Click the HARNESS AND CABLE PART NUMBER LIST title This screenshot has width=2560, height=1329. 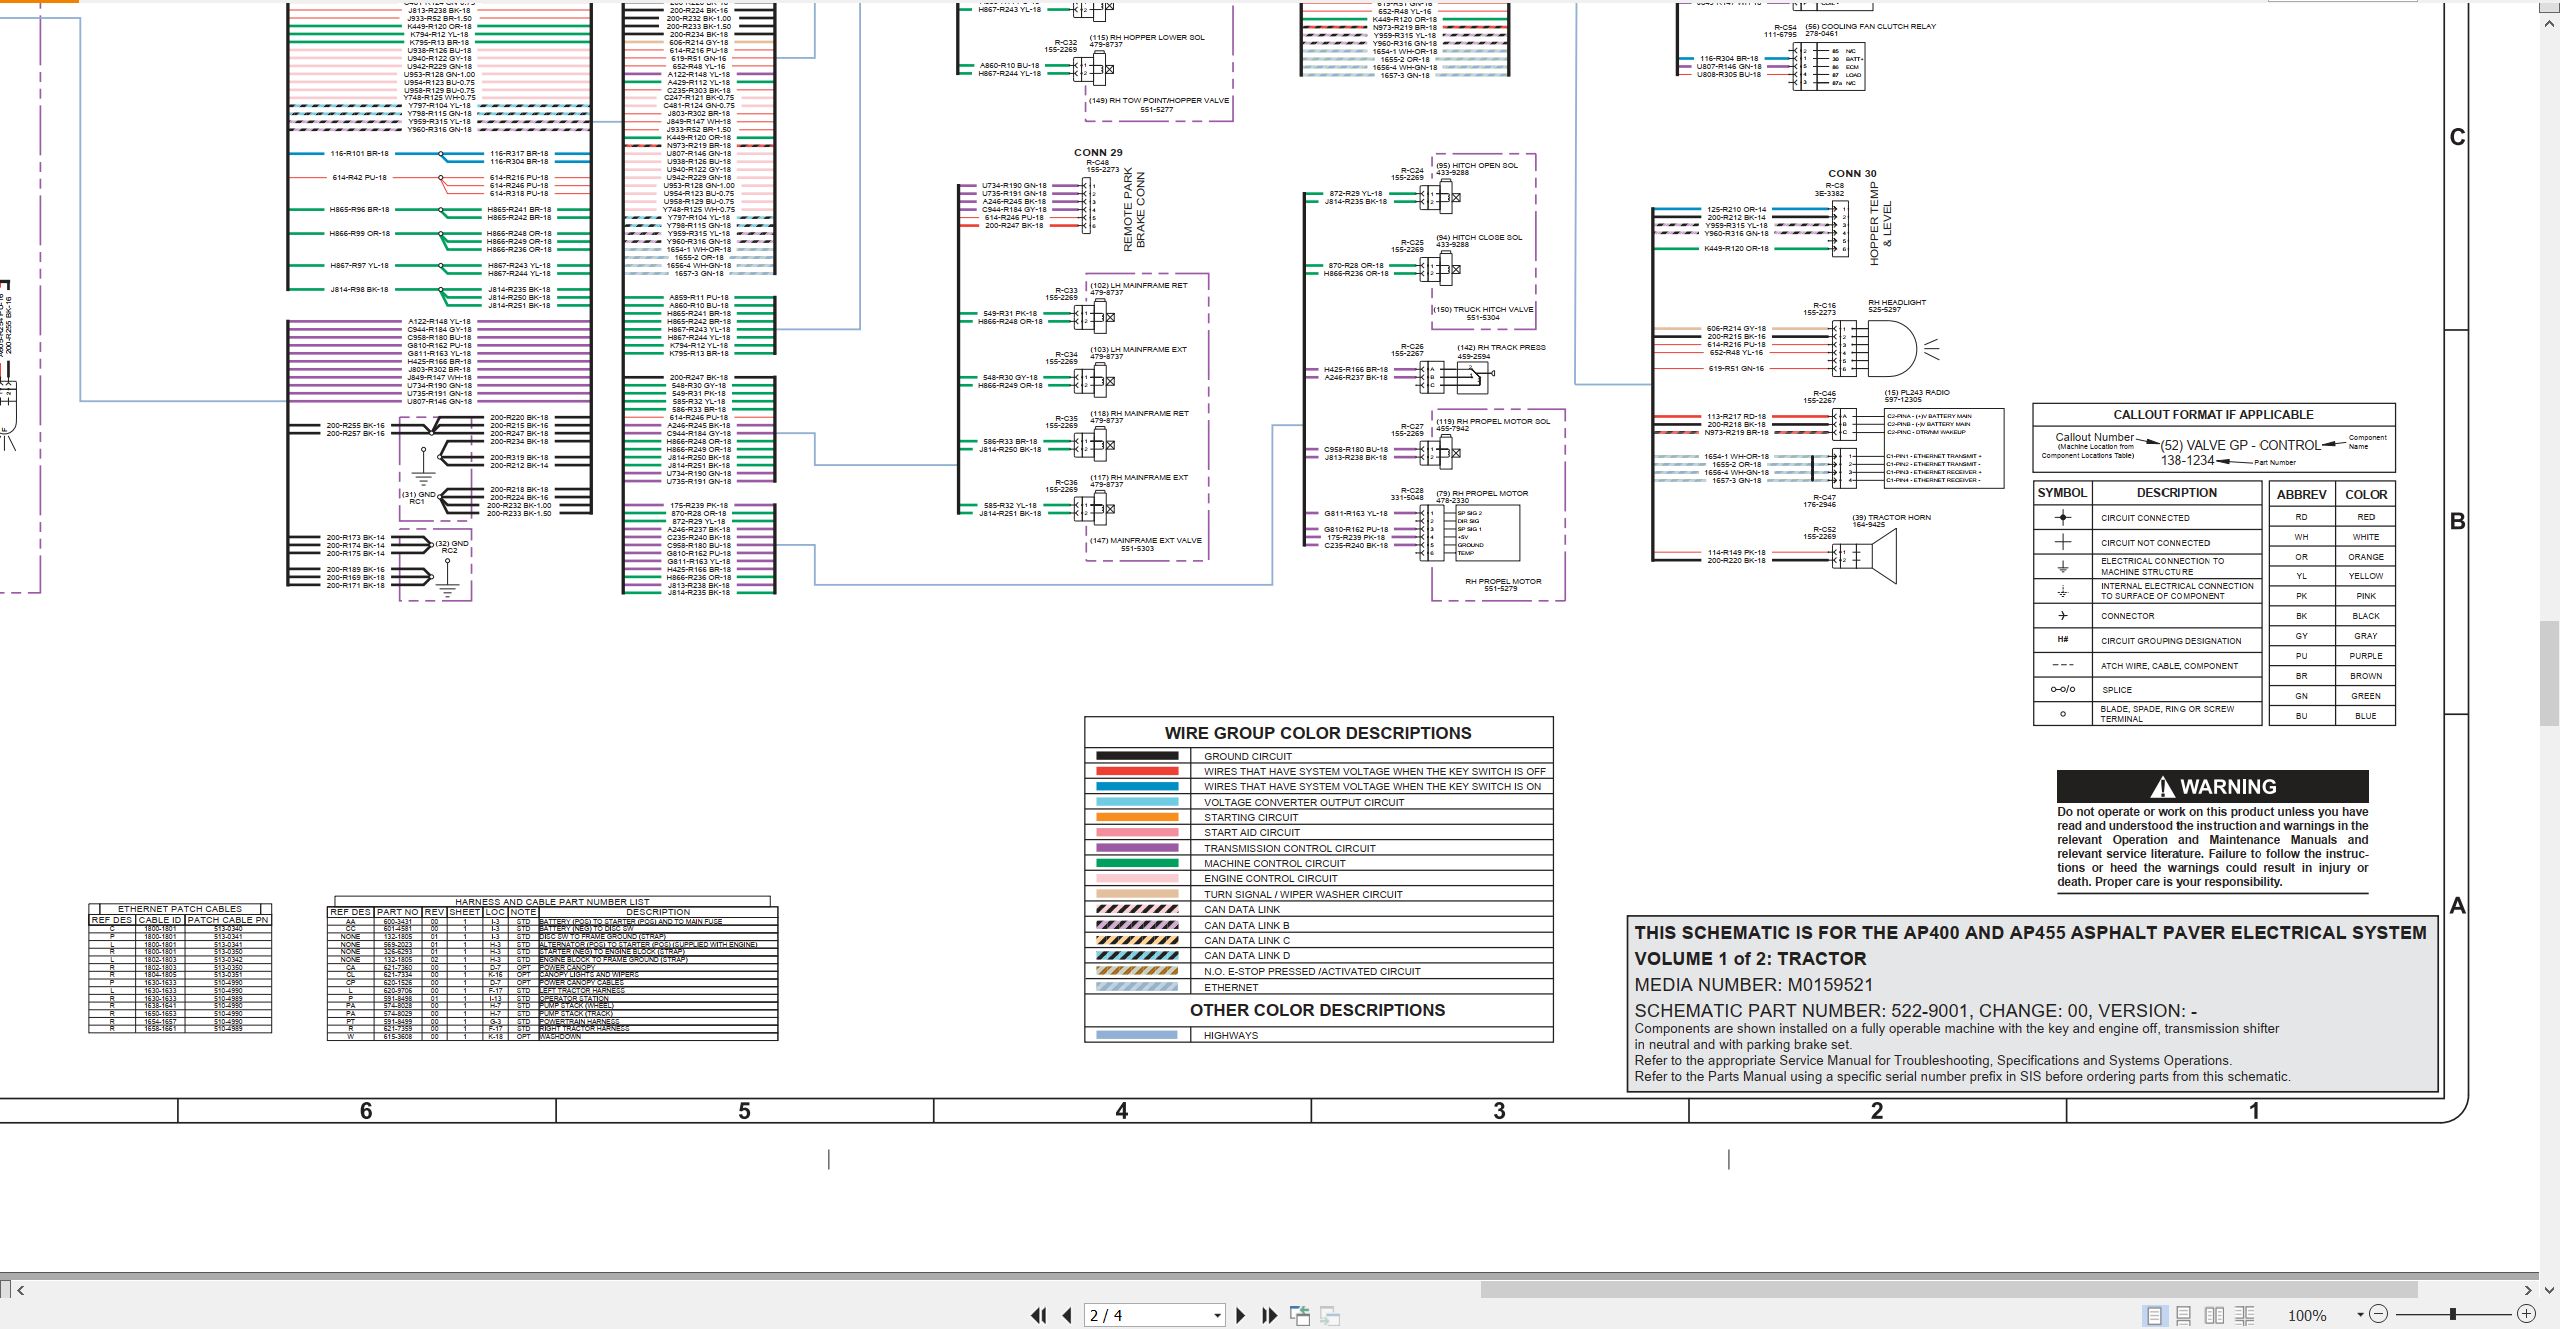[x=552, y=902]
